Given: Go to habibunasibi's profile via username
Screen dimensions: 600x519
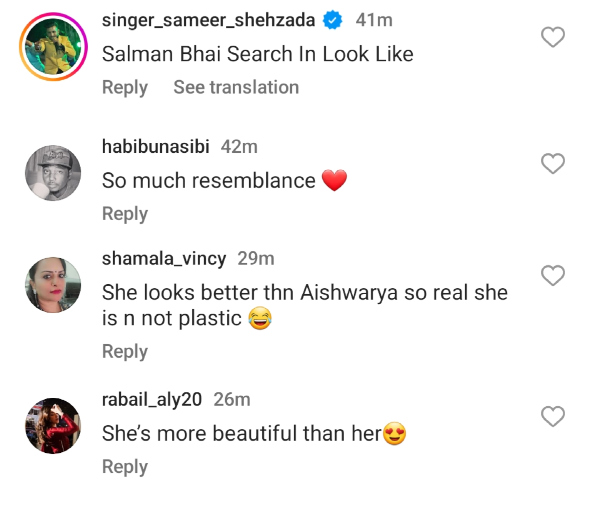Looking at the screenshot, I should pyautogui.click(x=155, y=146).
